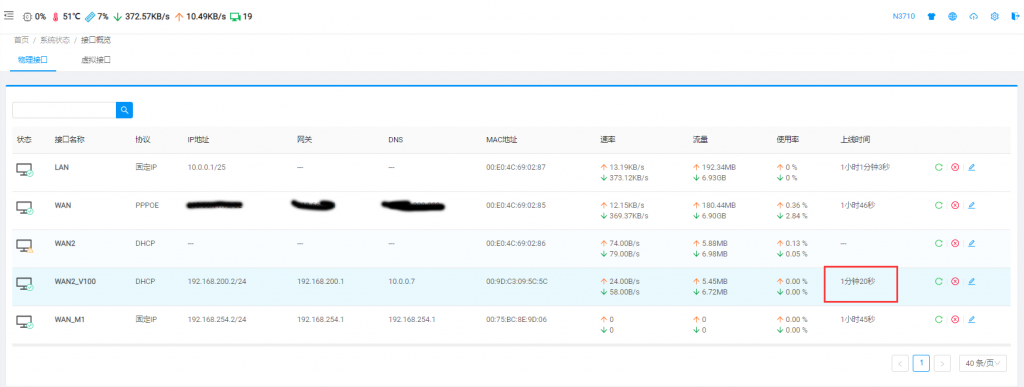The width and height of the screenshot is (1024, 387).
Task: Click gateway 192.168.254.1 in WAN_M1 row
Action: pos(321,319)
